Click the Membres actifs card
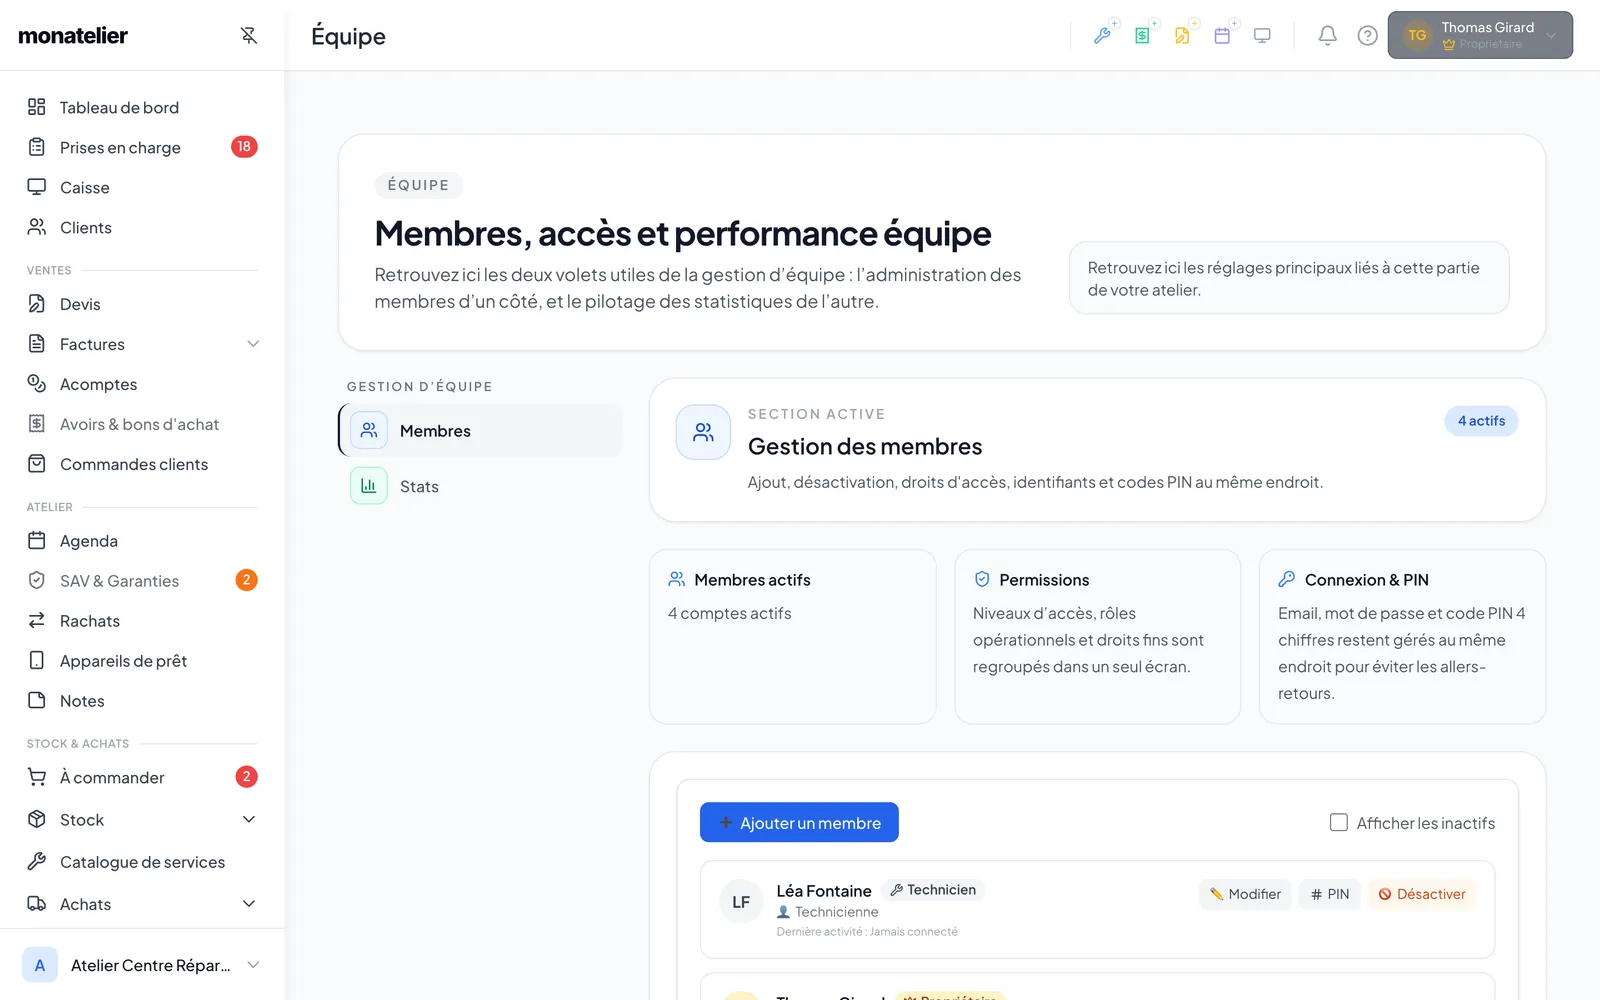Screen dimensions: 1600x1000 coord(793,636)
